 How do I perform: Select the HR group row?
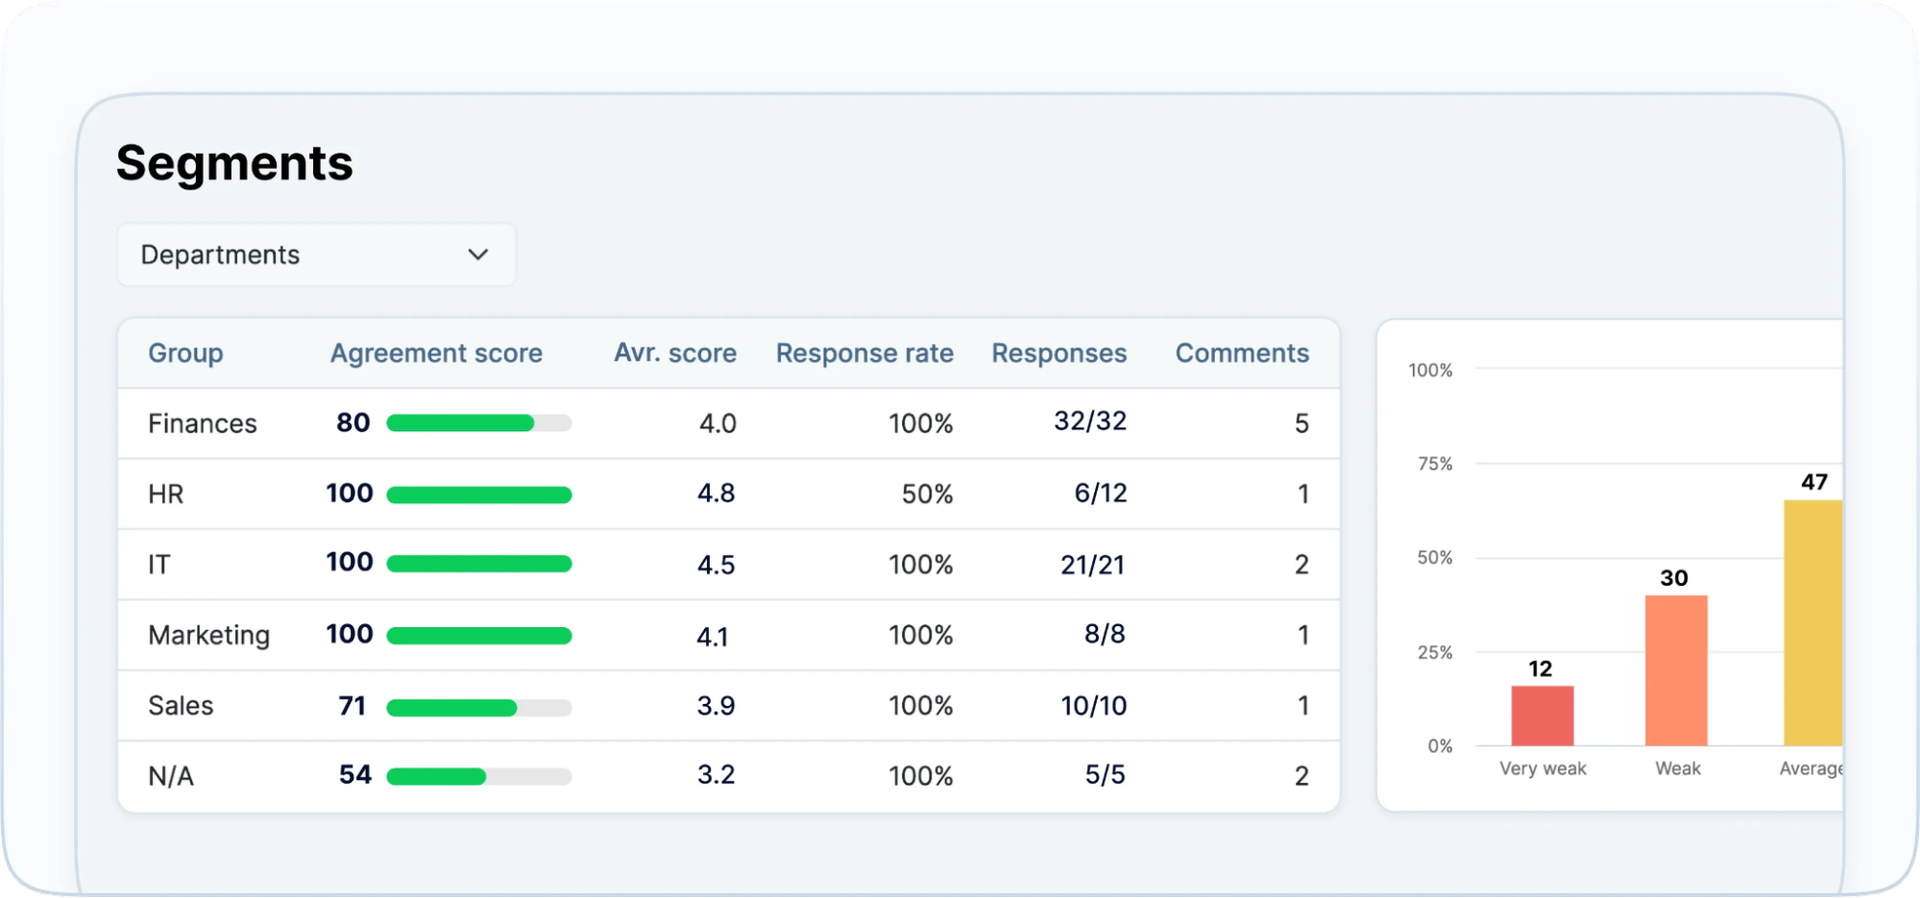[728, 494]
